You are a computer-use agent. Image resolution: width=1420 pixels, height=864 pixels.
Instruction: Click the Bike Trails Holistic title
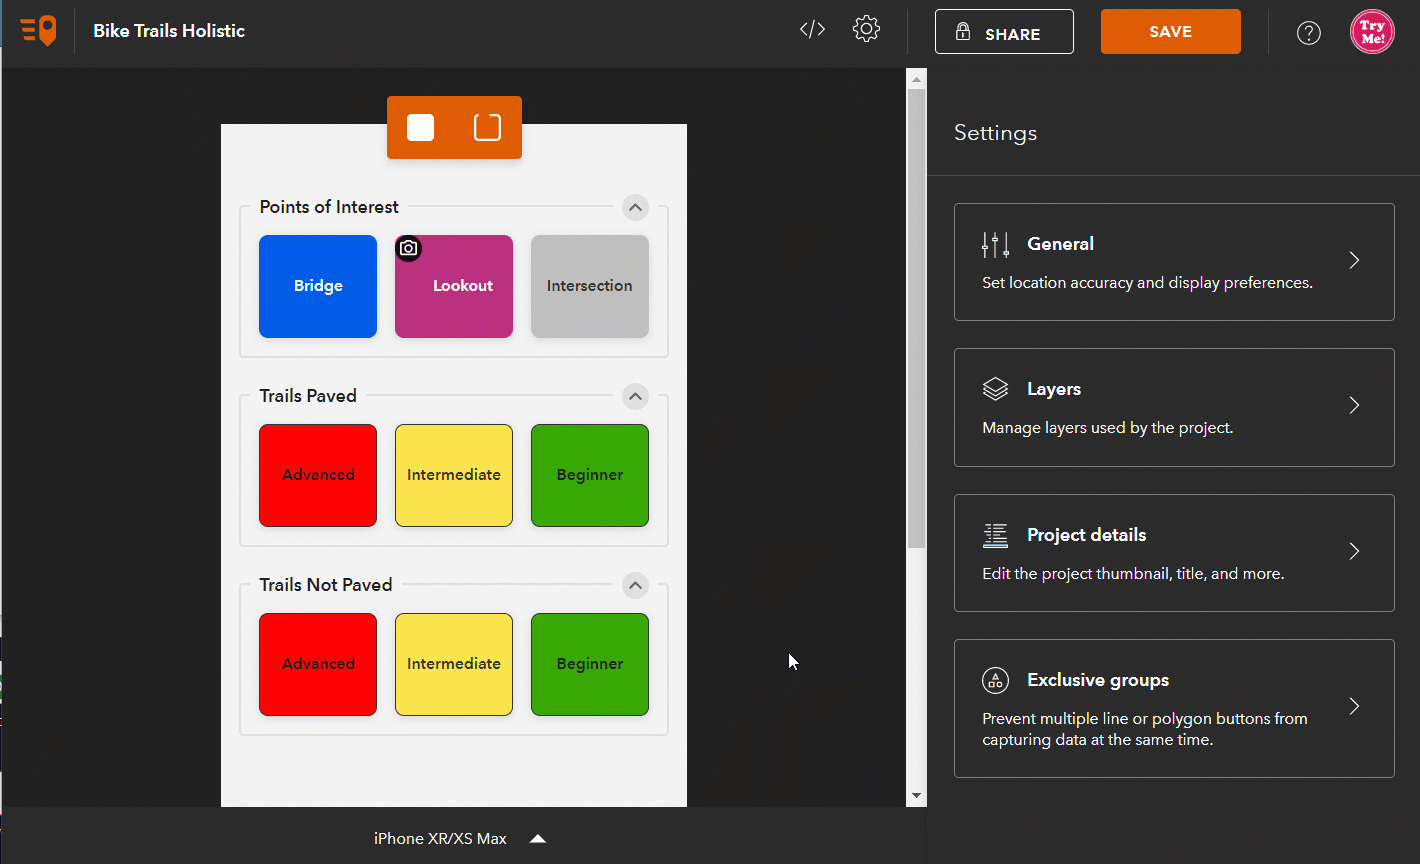click(x=169, y=31)
